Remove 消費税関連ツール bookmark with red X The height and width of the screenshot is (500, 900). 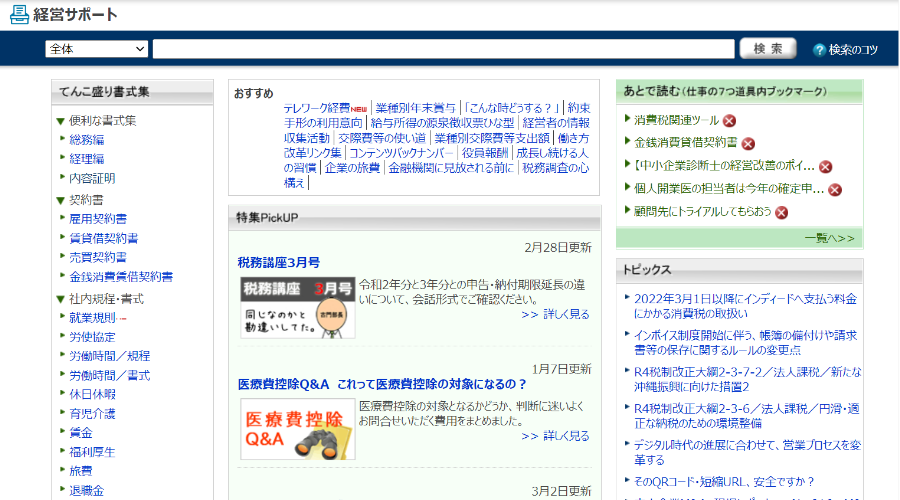pos(730,120)
